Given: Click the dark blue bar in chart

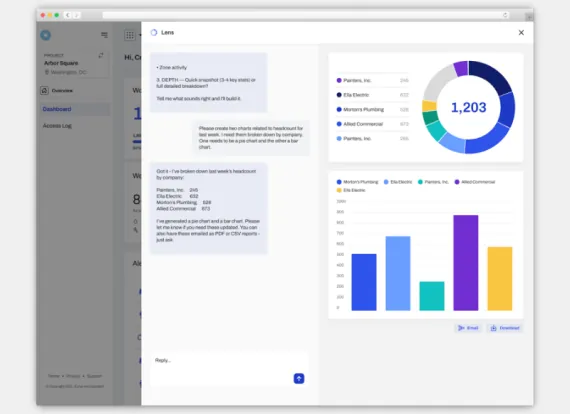Looking at the screenshot, I should point(364,282).
